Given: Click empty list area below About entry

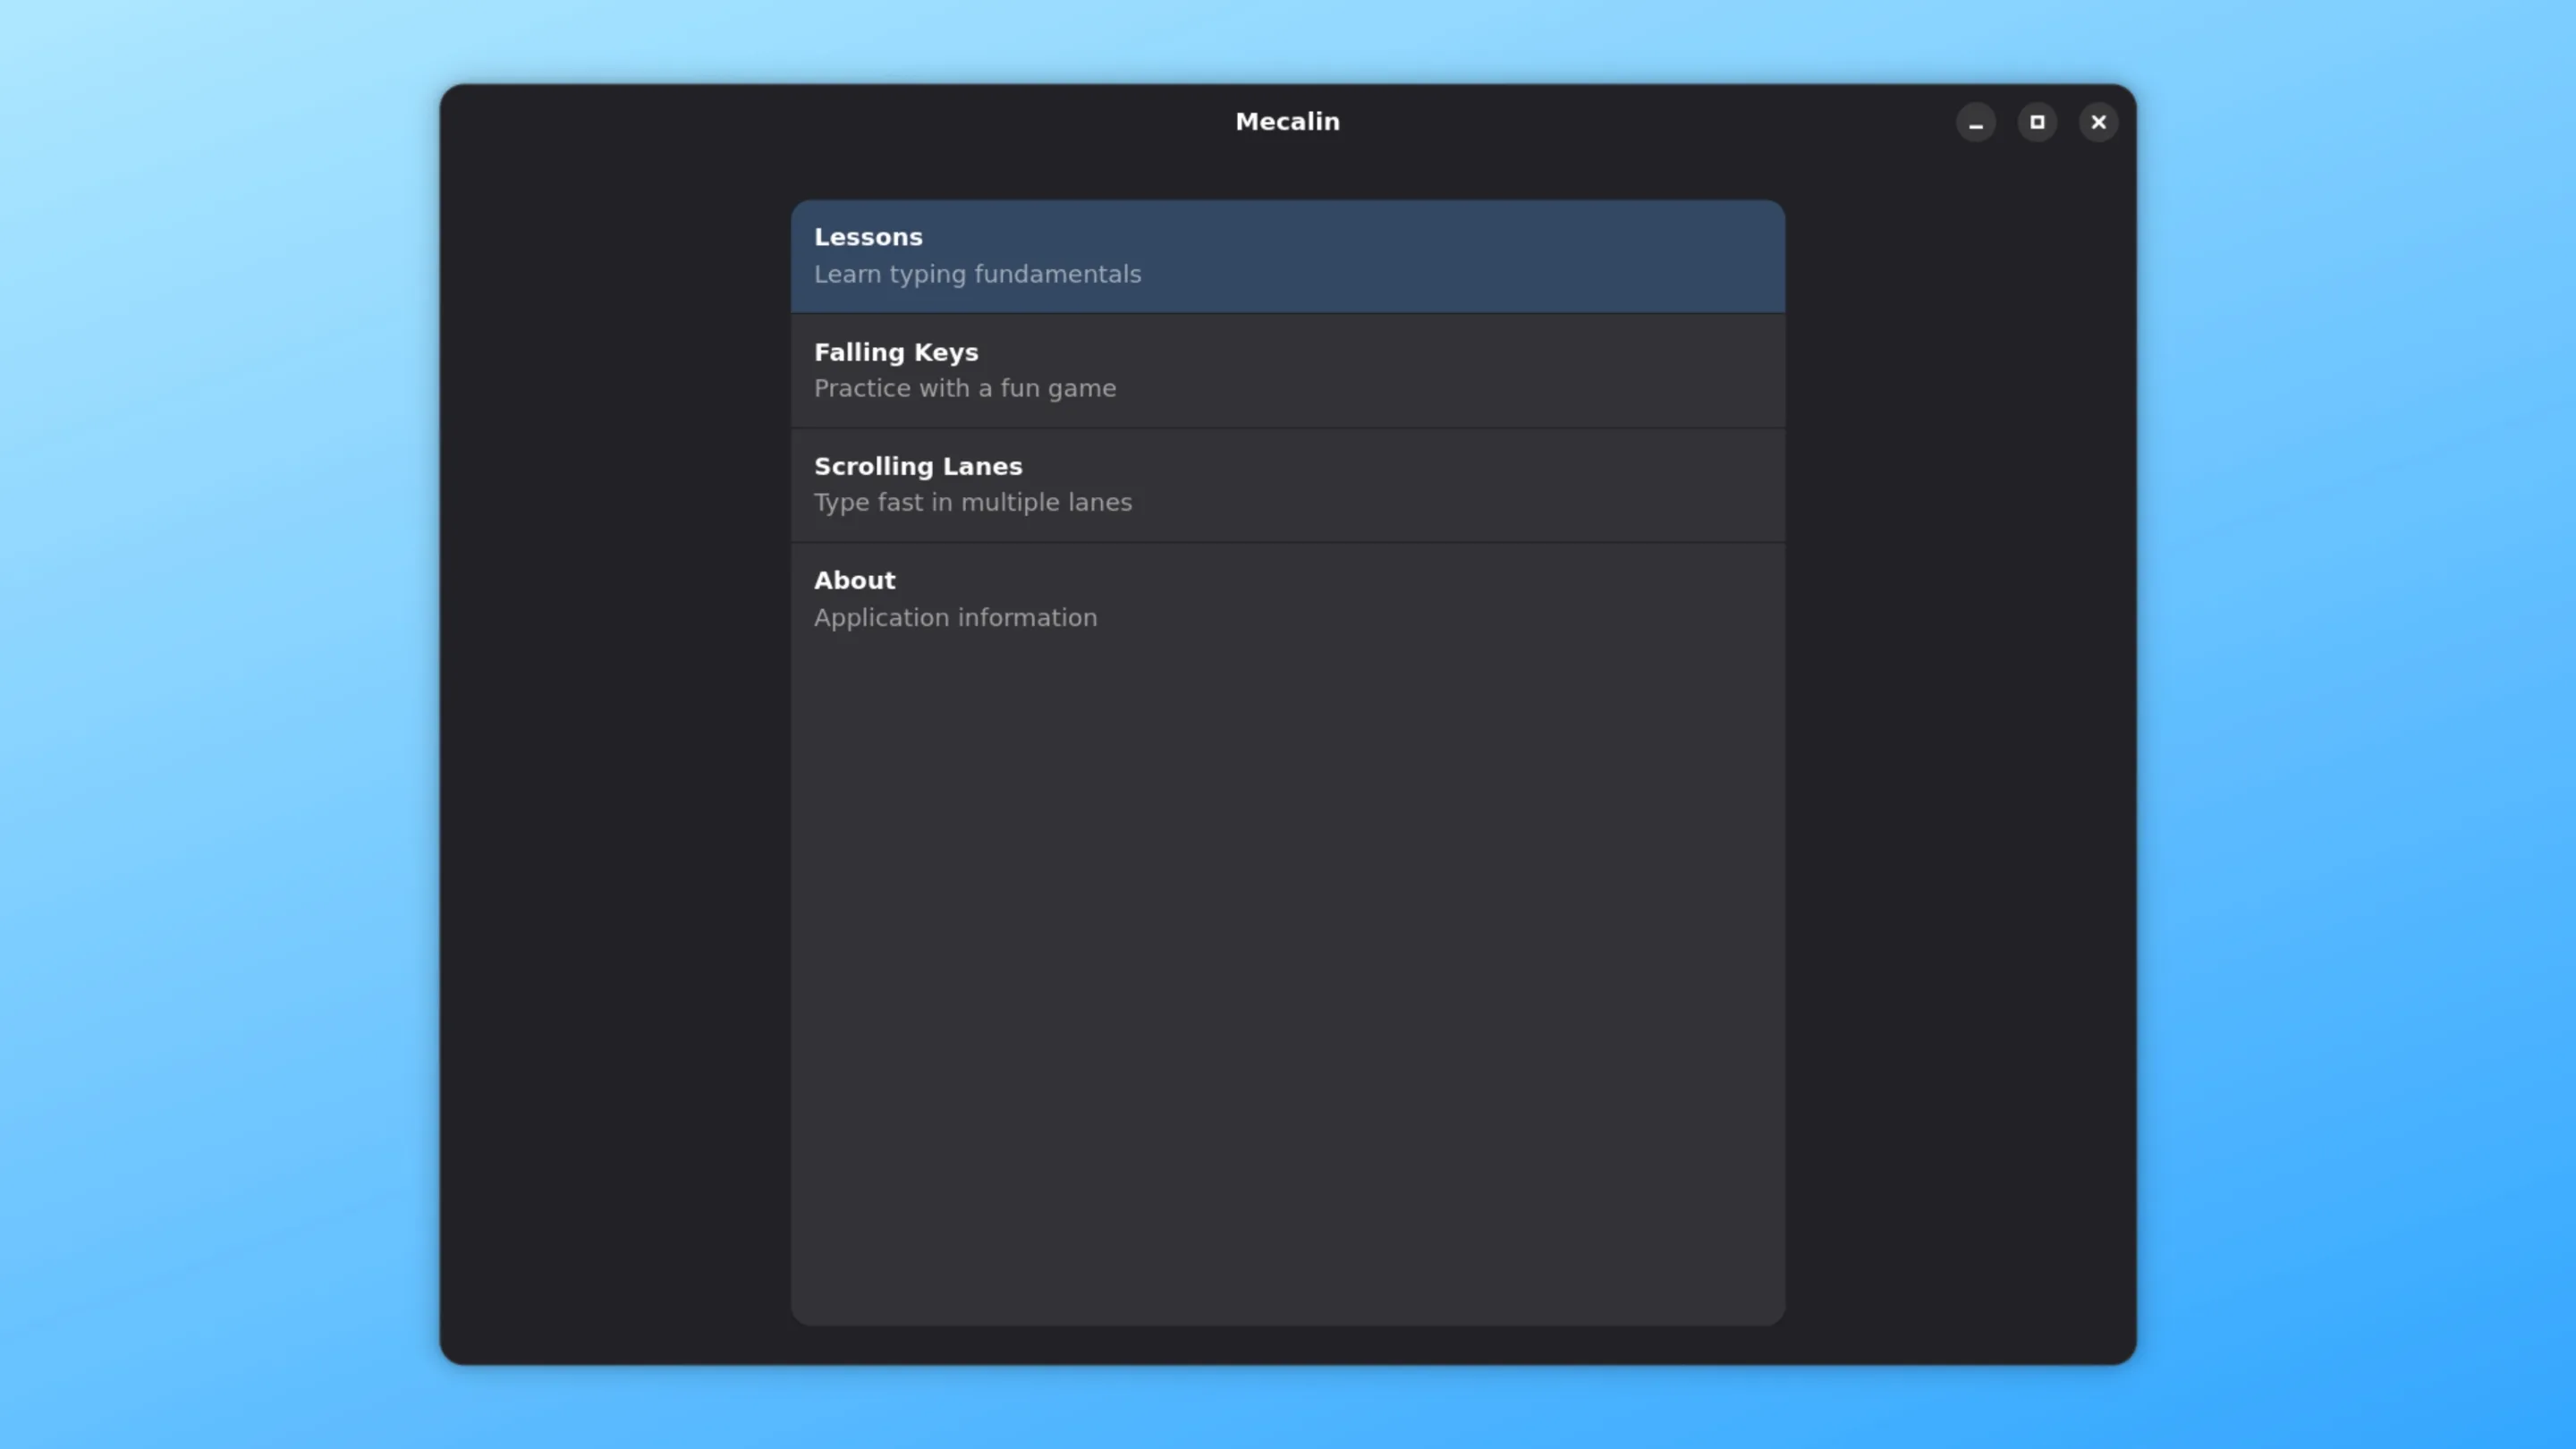Looking at the screenshot, I should [x=1287, y=950].
